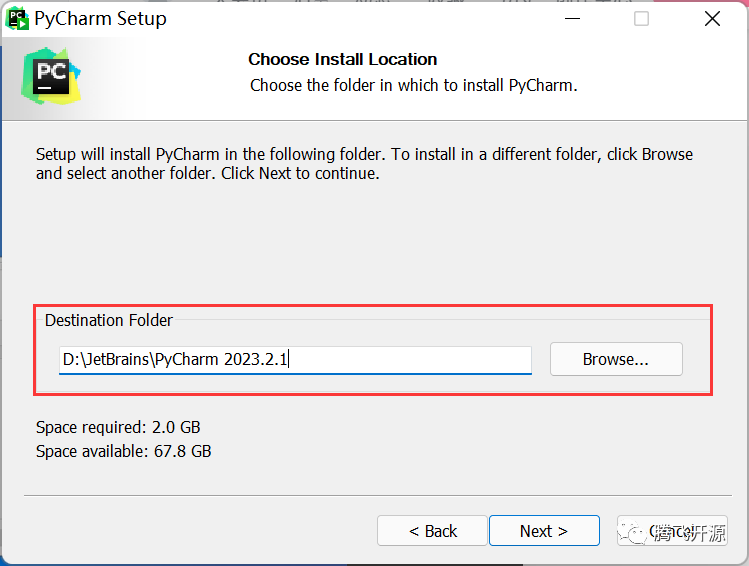The width and height of the screenshot is (749, 566).
Task: Minimize the PyCharm Setup window
Action: coord(571,18)
